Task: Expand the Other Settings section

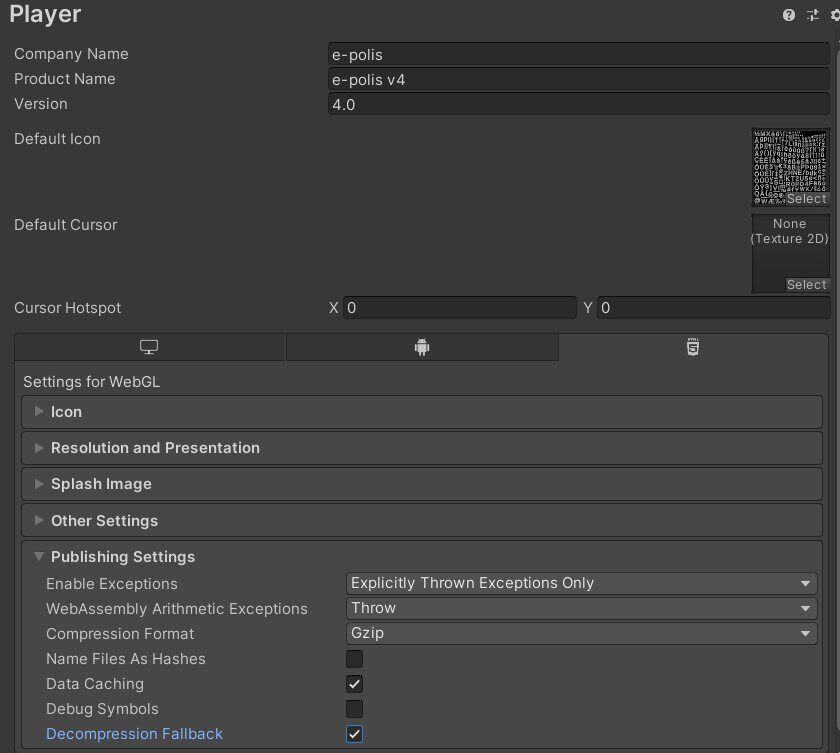Action: pyautogui.click(x=422, y=521)
